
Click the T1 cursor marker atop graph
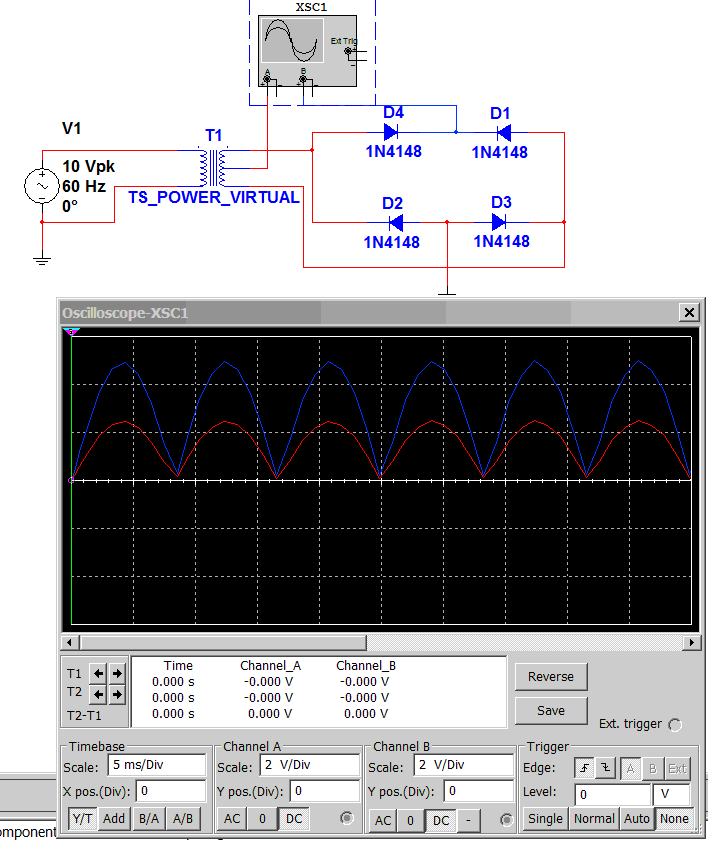tap(71, 332)
